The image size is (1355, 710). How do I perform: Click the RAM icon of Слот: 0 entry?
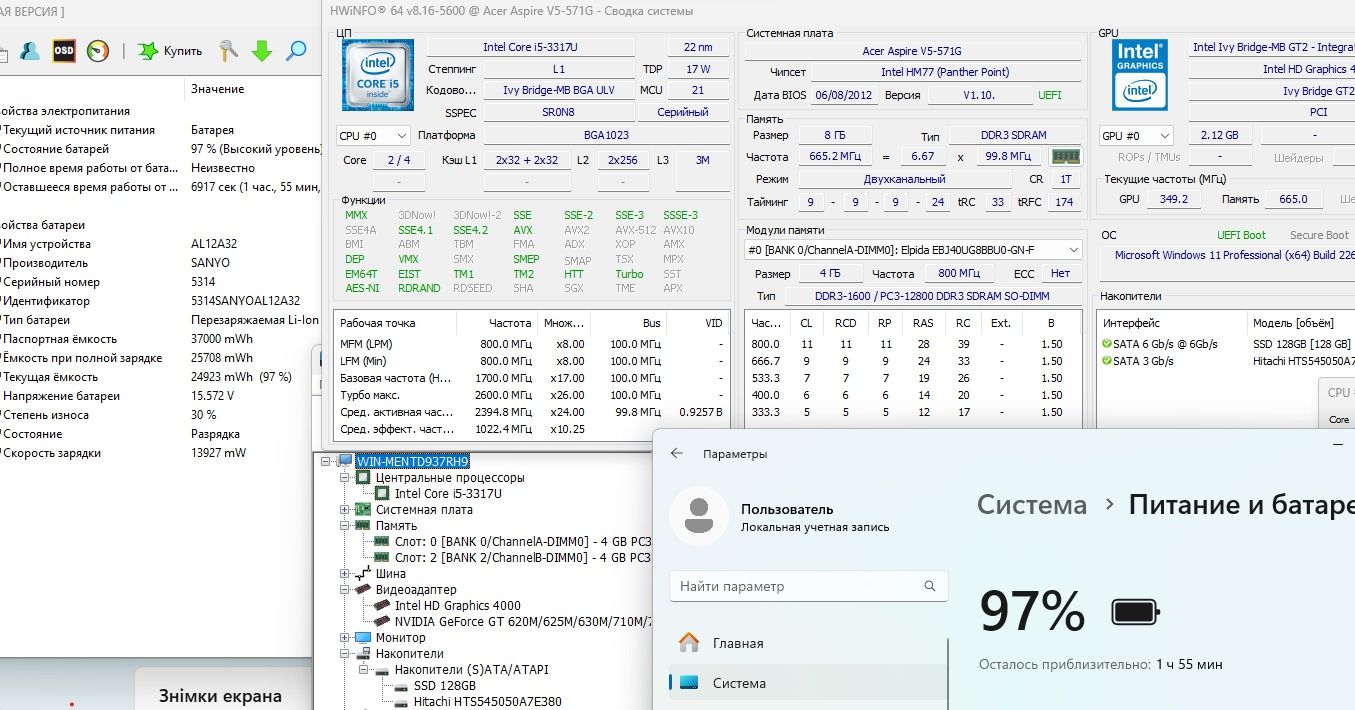(382, 541)
